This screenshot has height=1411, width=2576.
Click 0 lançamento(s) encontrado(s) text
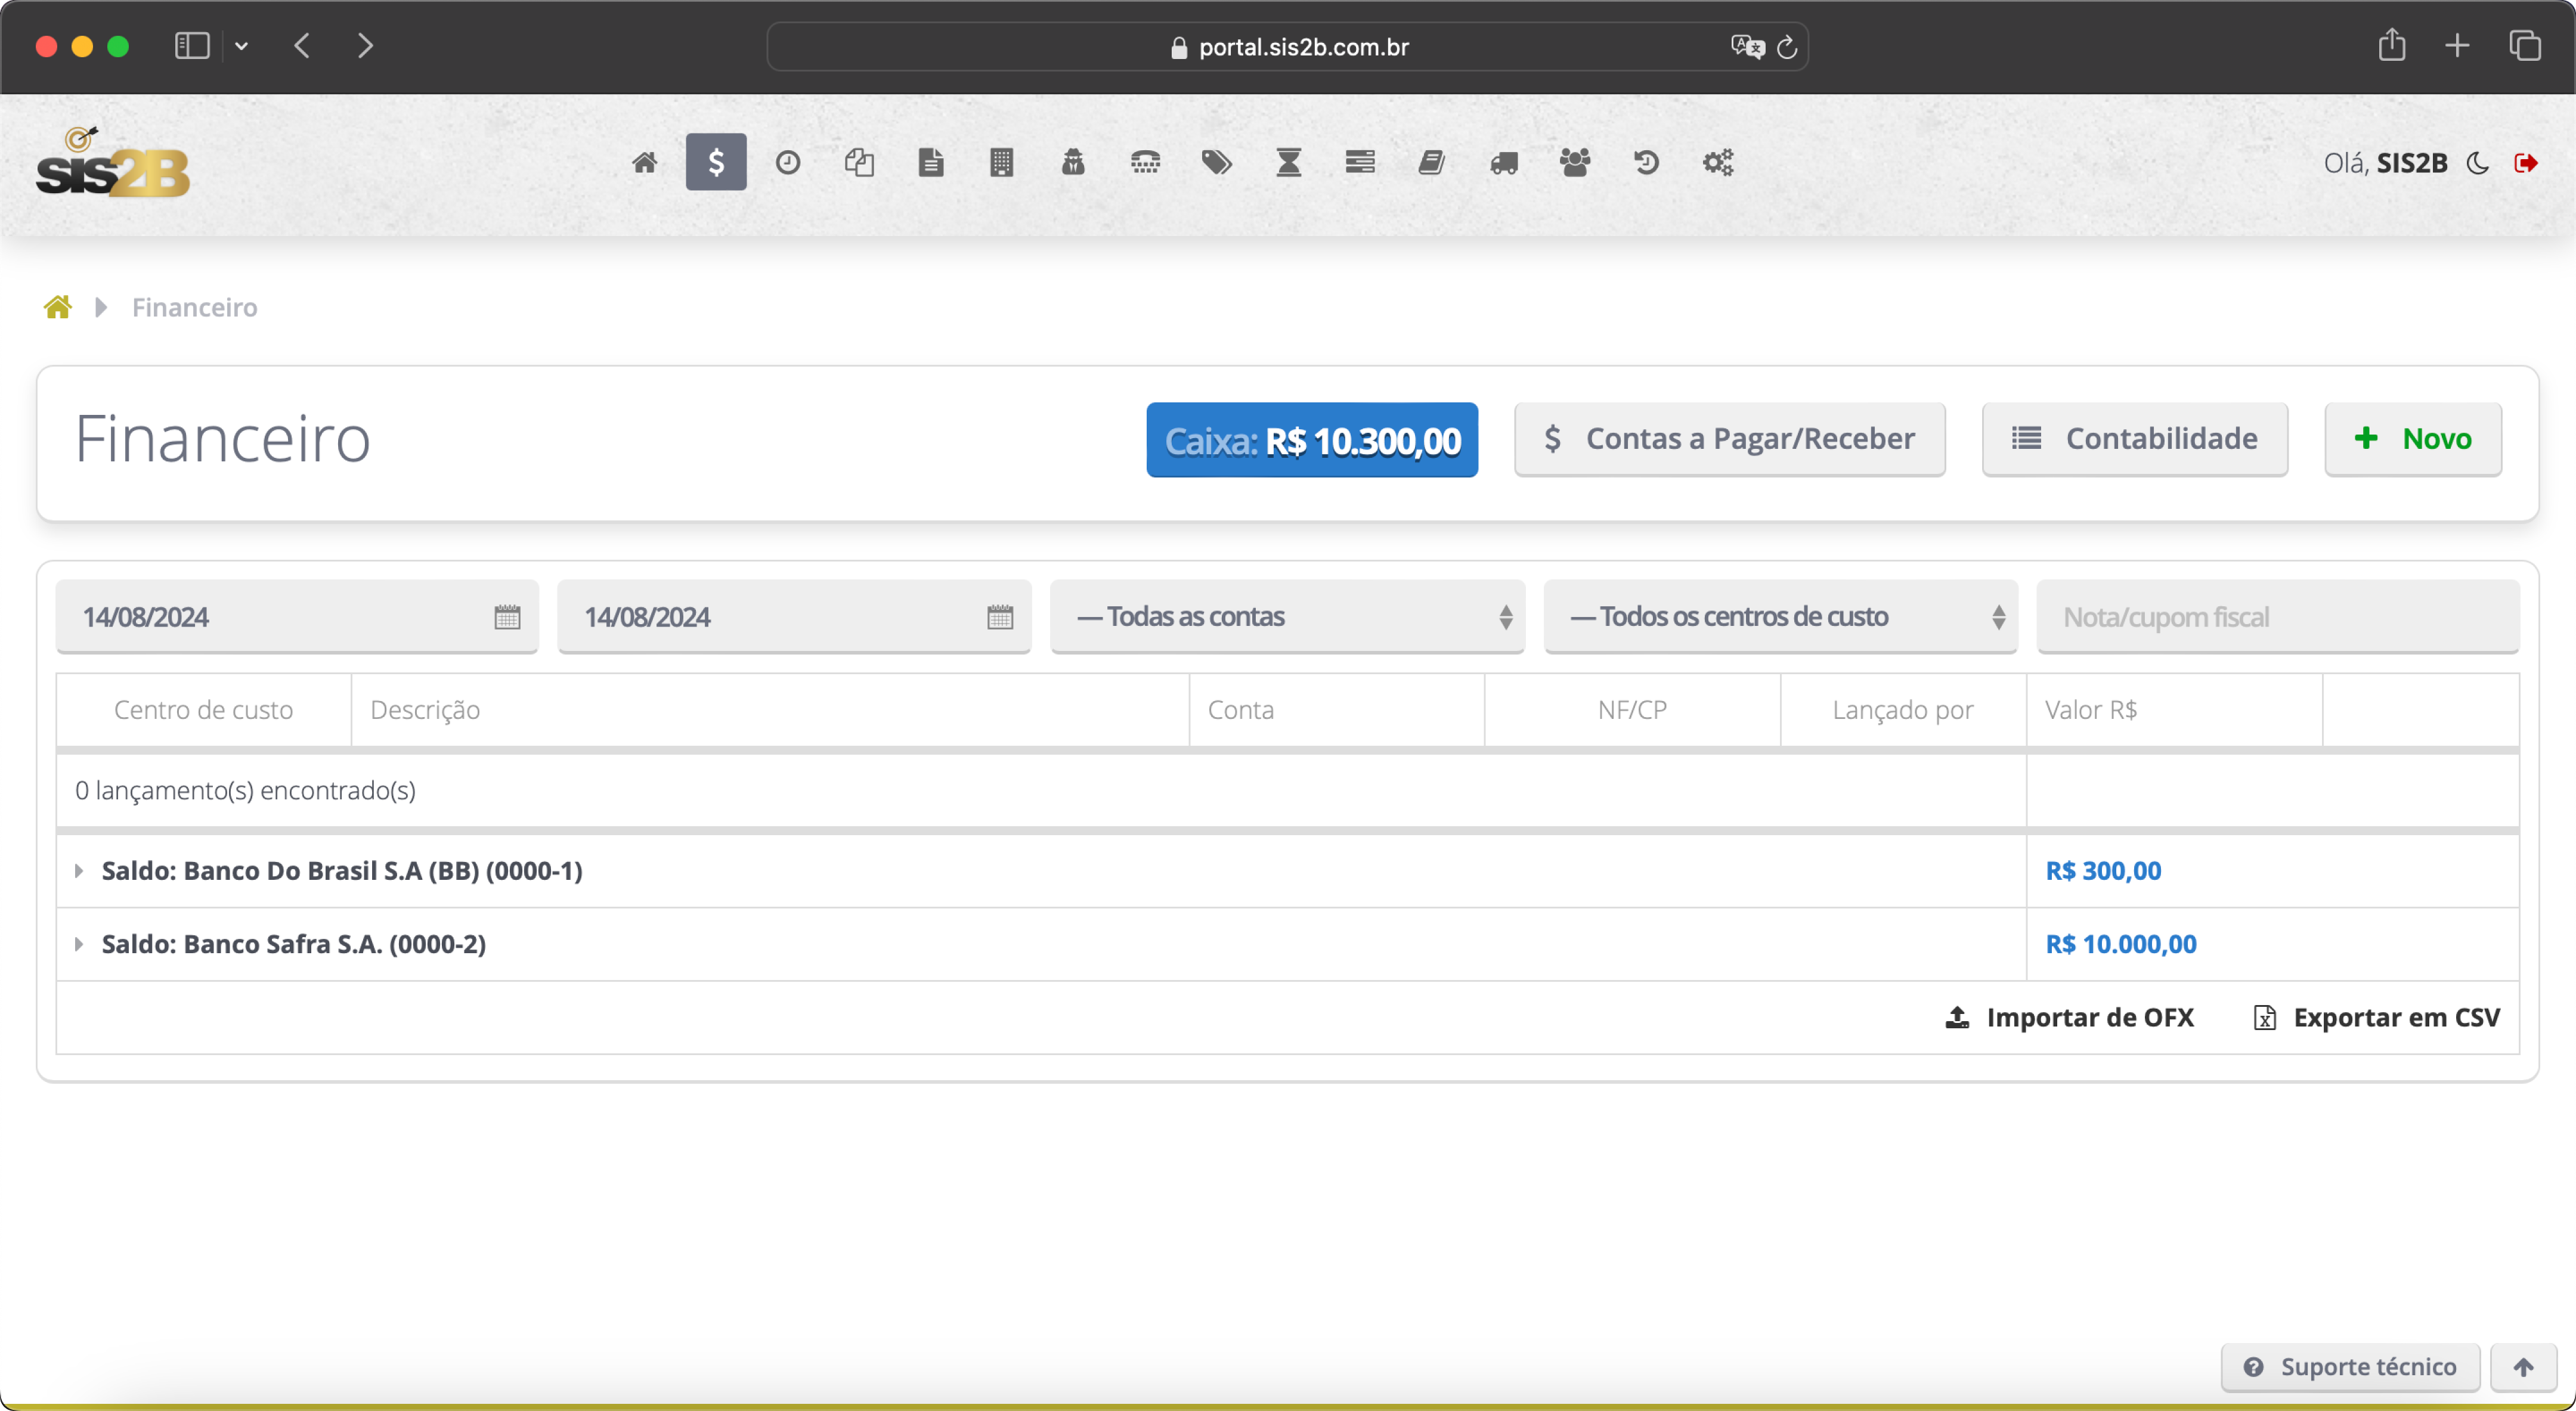click(245, 790)
